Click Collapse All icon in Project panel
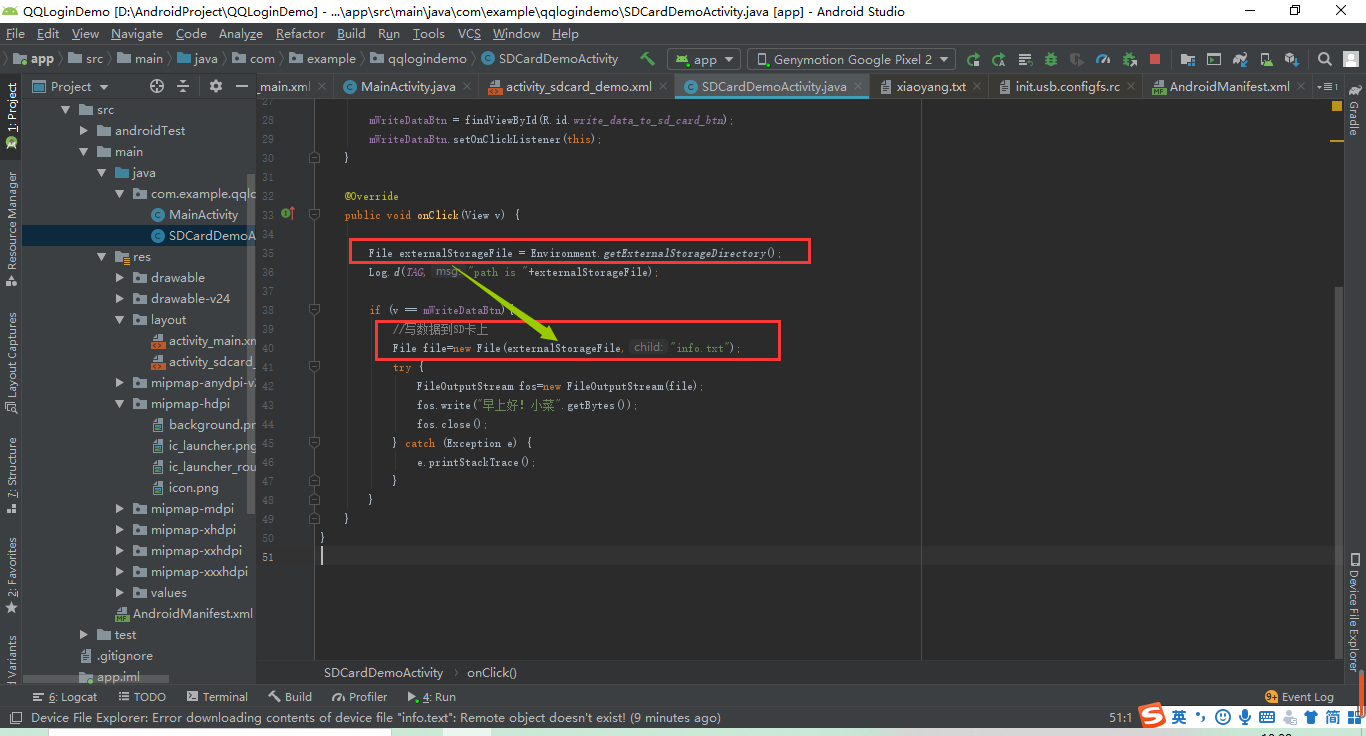Viewport: 1366px width, 736px height. [x=183, y=87]
